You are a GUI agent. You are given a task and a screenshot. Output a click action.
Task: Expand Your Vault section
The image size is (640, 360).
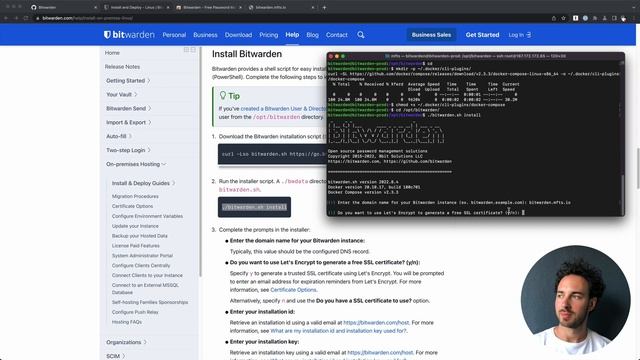coord(122,94)
